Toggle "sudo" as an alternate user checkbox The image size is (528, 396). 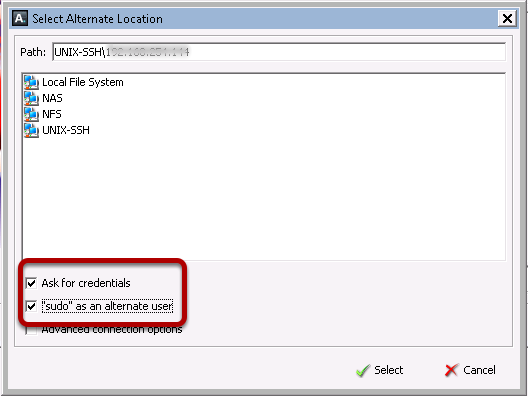(31, 306)
